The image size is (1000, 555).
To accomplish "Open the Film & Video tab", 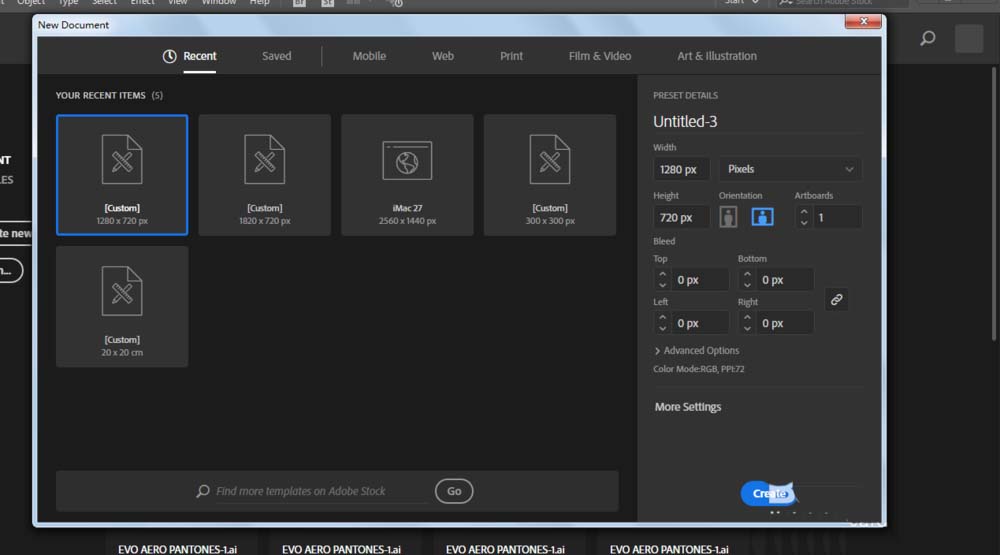I will click(599, 56).
